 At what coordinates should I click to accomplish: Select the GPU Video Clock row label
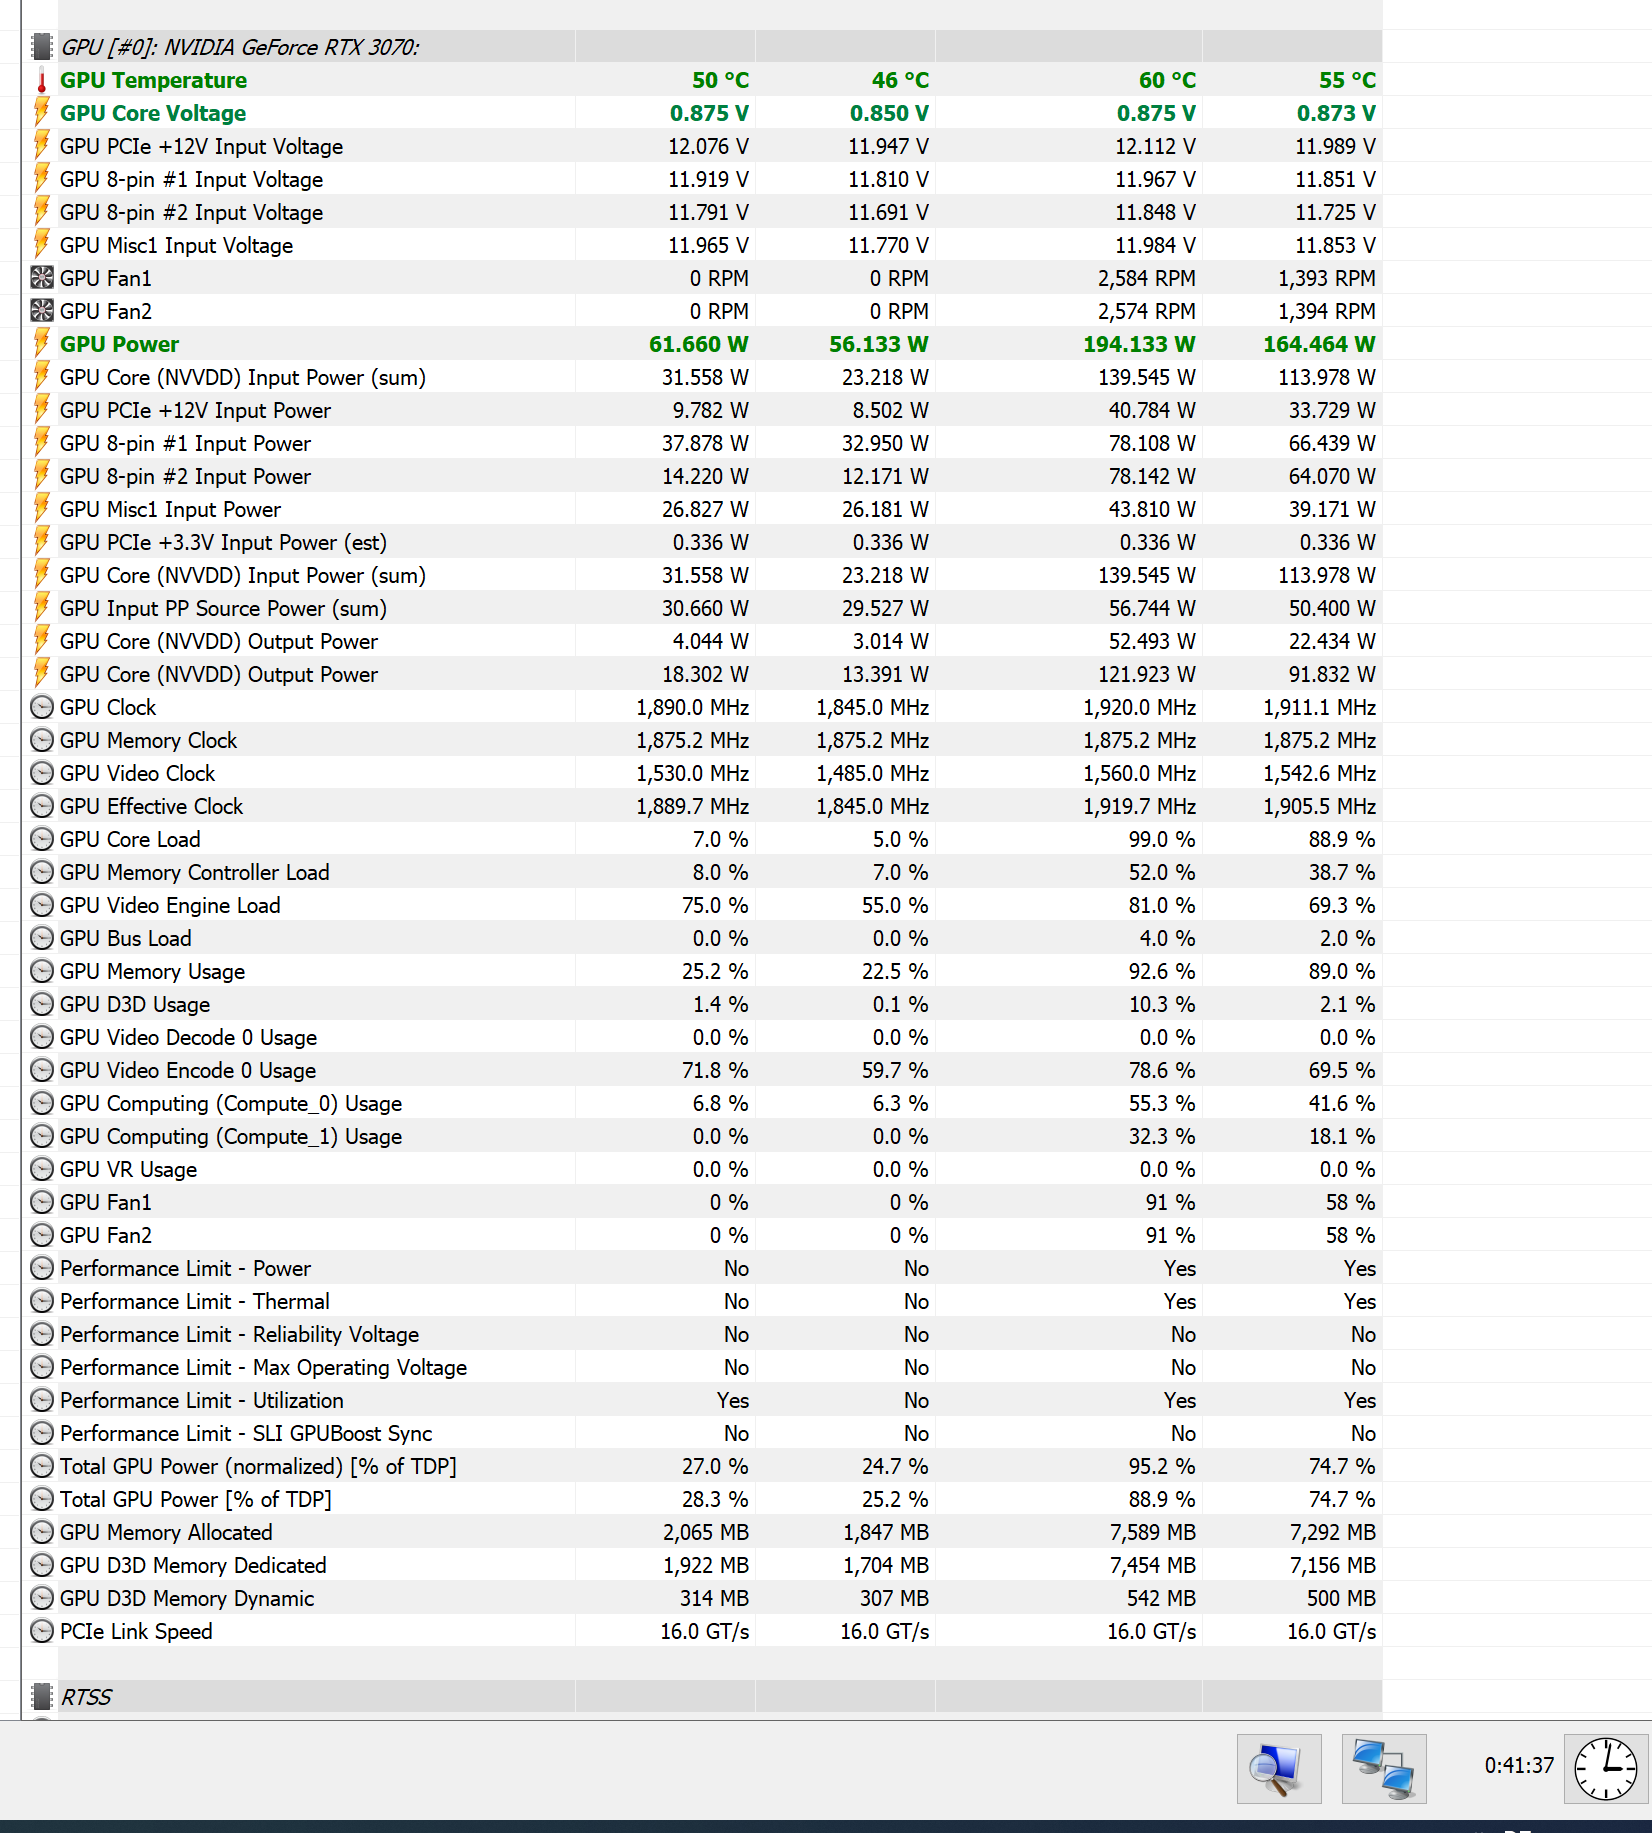[137, 773]
